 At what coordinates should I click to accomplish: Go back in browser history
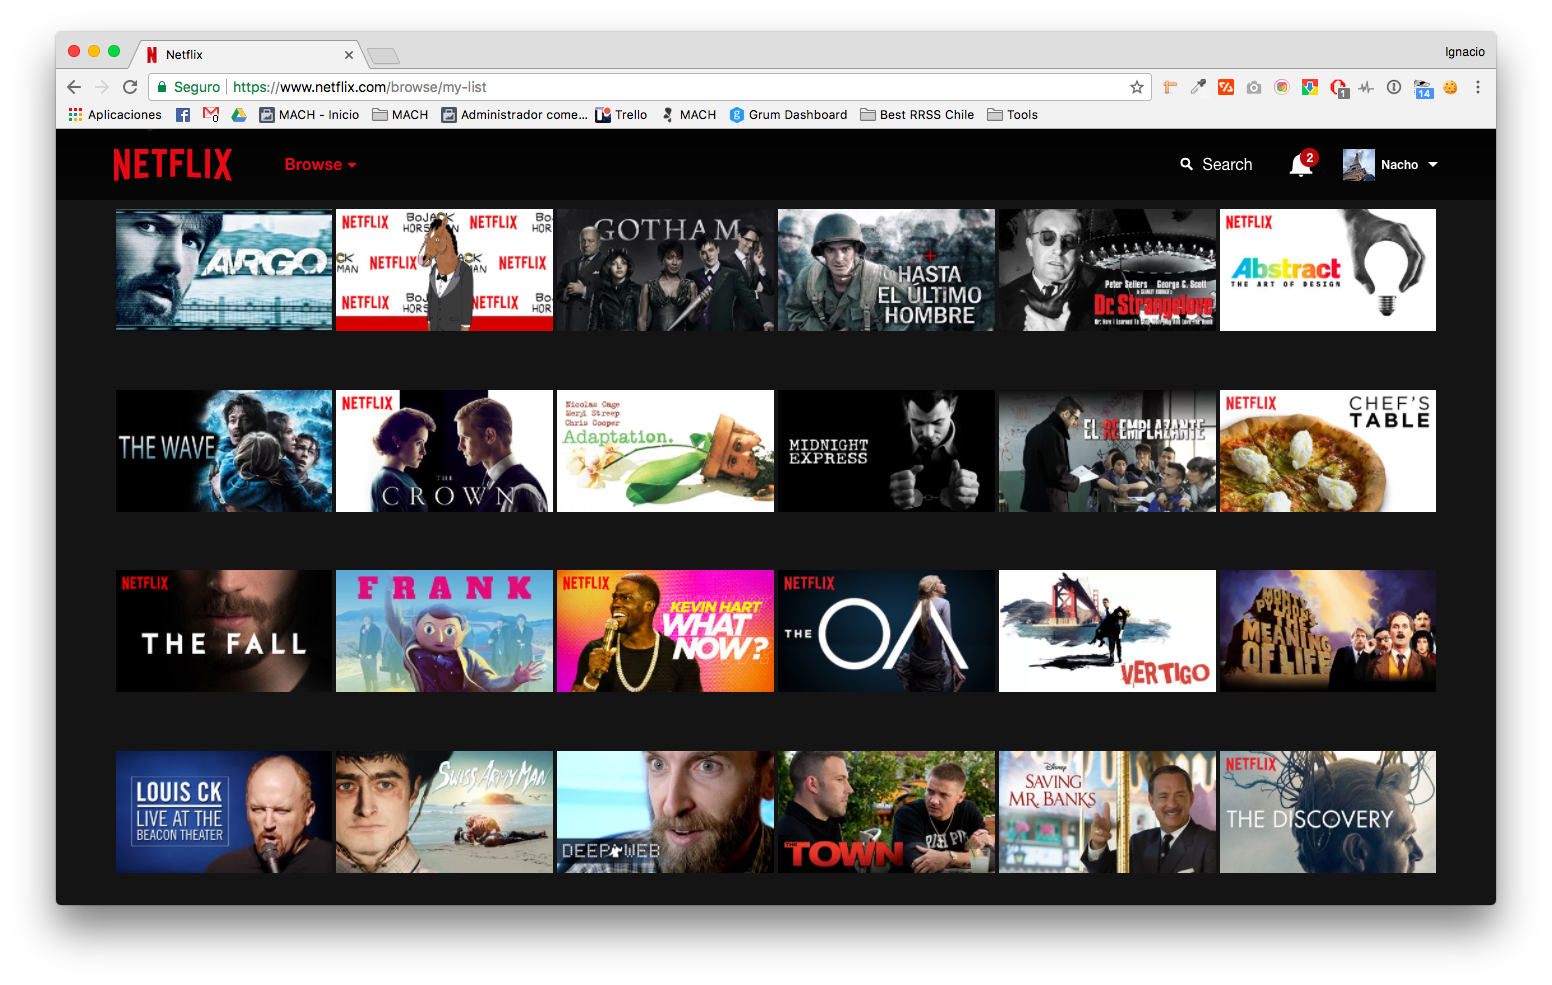[74, 87]
